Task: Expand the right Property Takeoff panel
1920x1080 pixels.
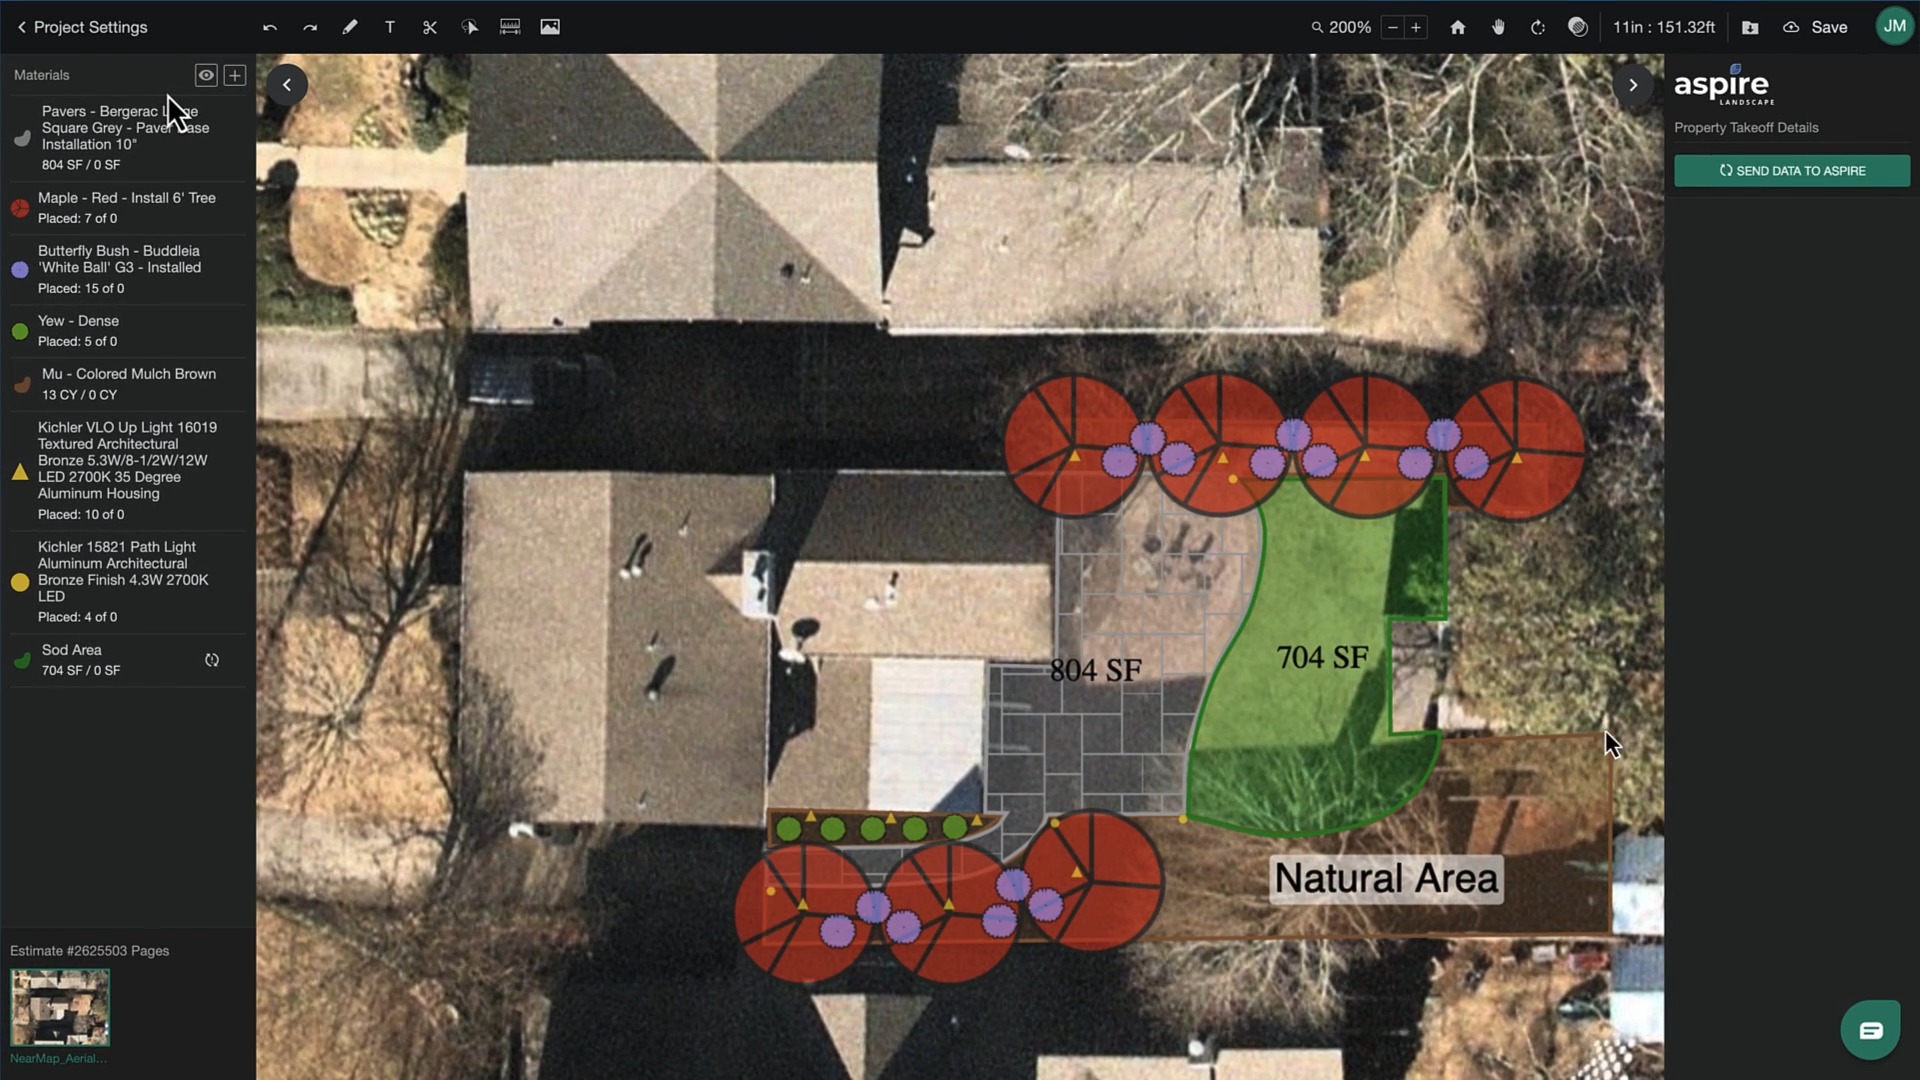Action: point(1635,84)
